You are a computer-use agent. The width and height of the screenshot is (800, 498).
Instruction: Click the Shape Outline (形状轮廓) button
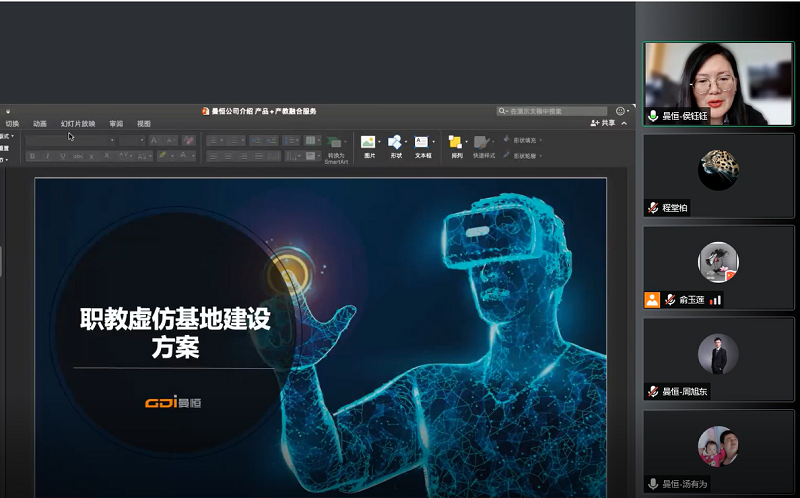[x=524, y=156]
